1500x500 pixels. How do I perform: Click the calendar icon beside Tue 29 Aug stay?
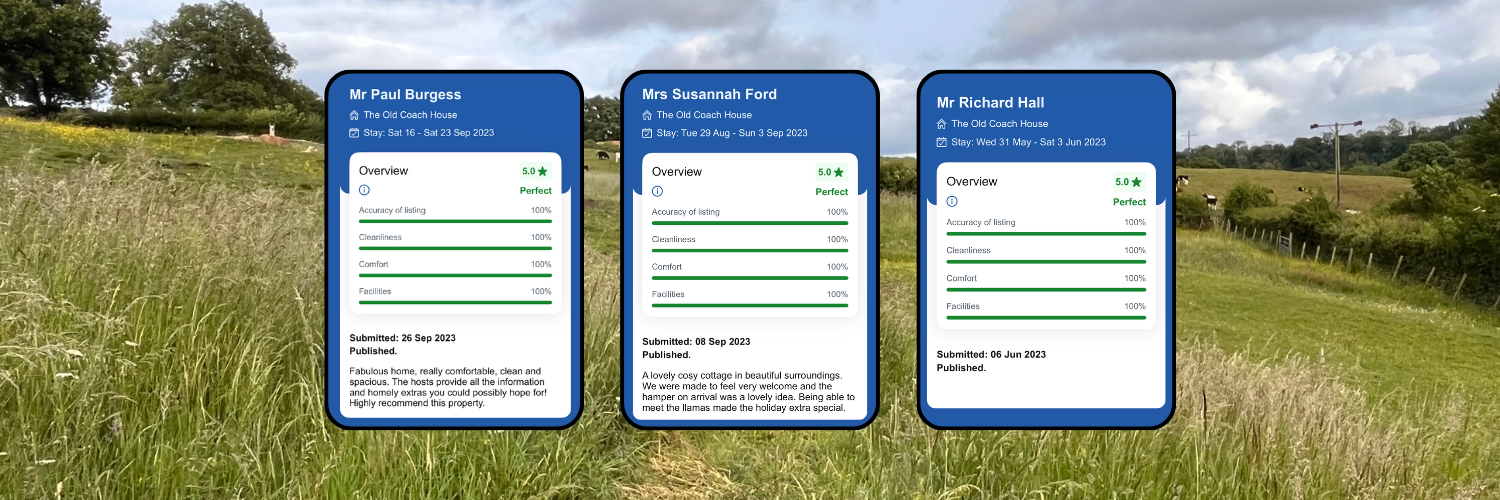click(x=647, y=133)
